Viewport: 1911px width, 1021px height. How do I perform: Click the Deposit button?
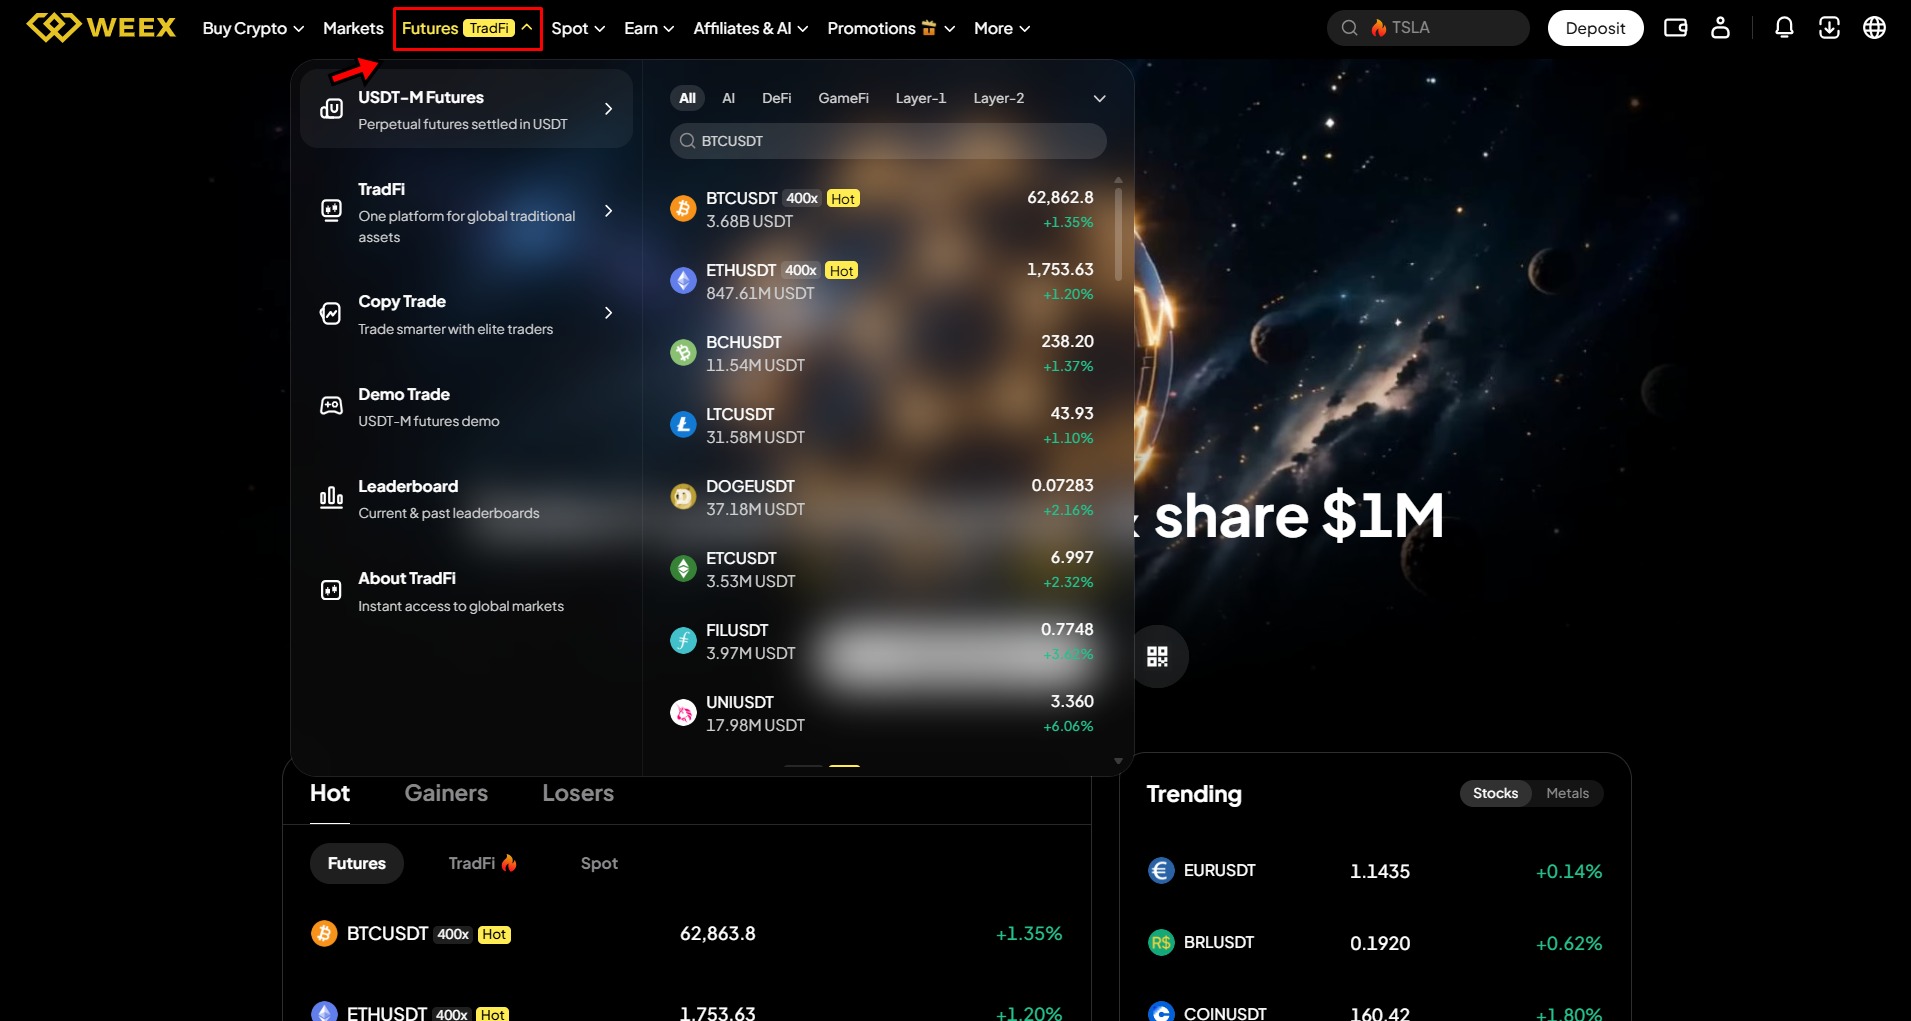pyautogui.click(x=1595, y=28)
